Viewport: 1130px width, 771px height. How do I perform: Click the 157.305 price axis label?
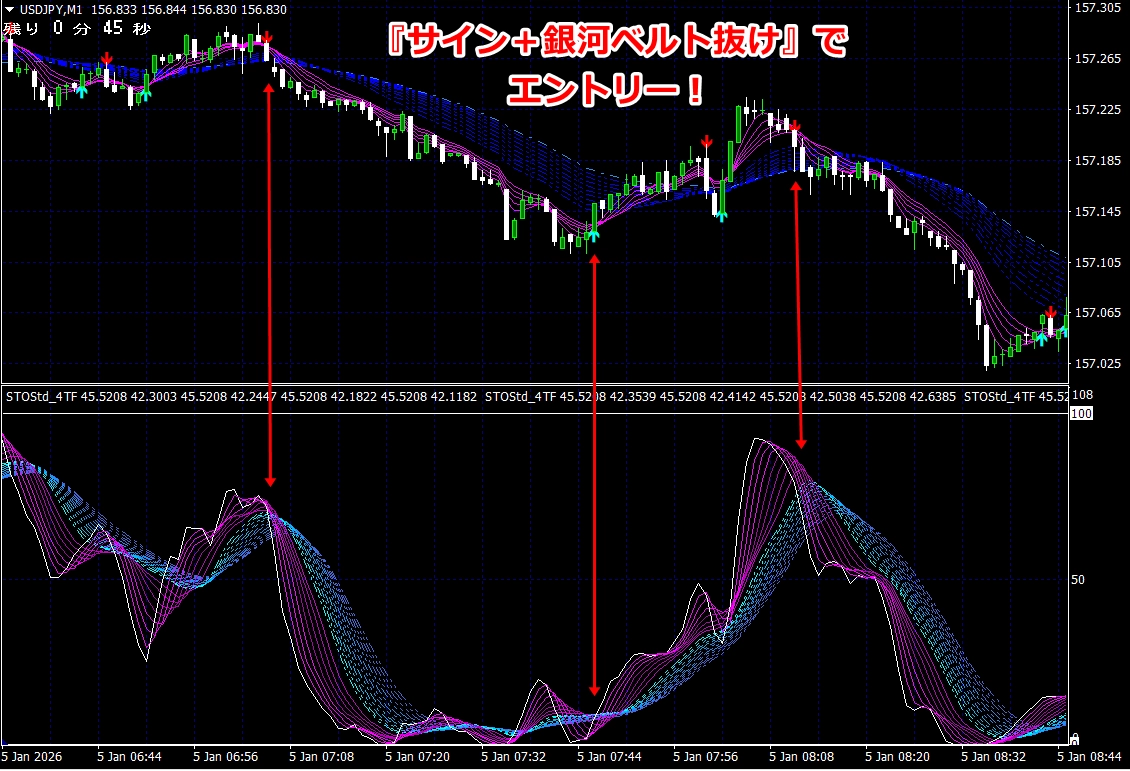pyautogui.click(x=1099, y=8)
